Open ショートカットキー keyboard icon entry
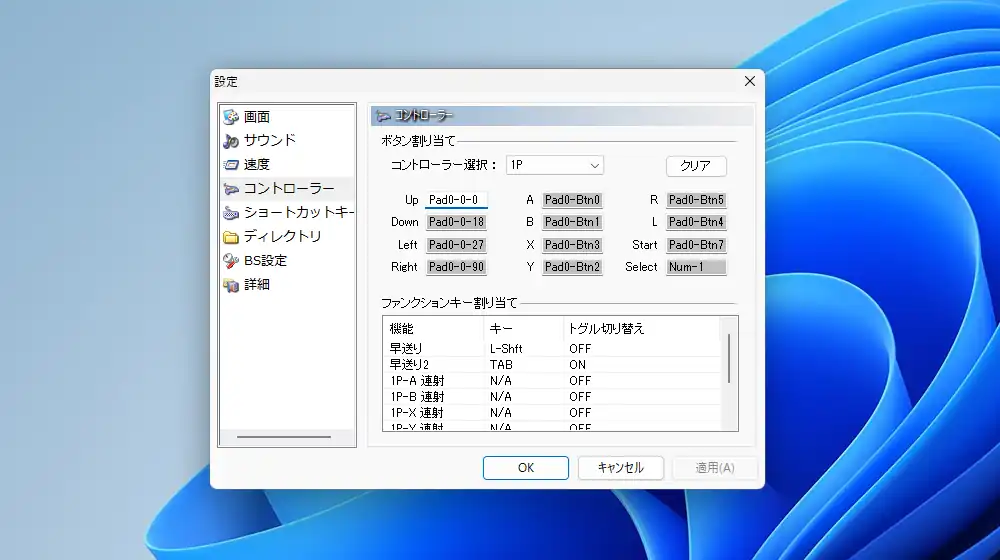 (x=232, y=213)
